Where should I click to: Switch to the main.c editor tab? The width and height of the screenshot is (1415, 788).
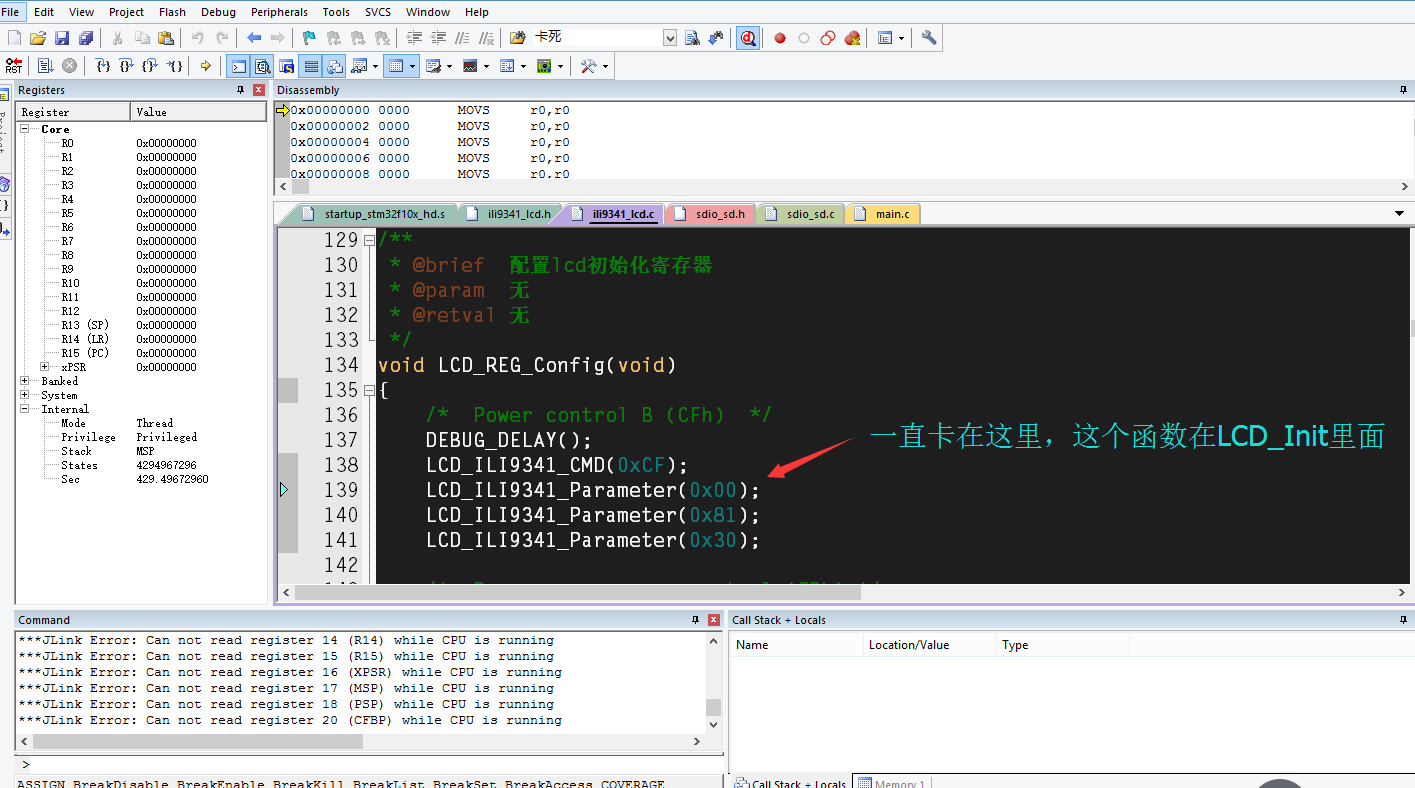pyautogui.click(x=891, y=214)
